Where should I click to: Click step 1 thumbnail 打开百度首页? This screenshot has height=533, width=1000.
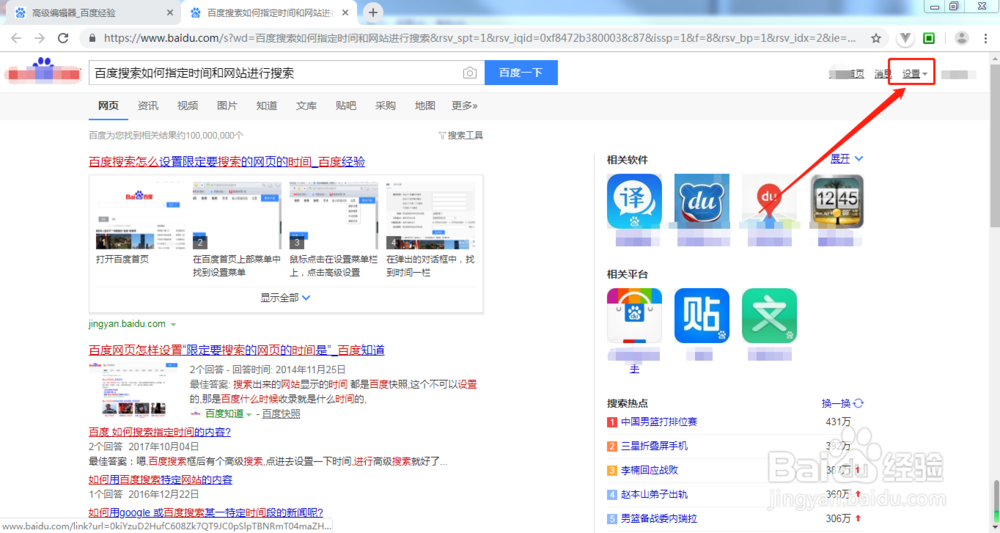coord(140,215)
